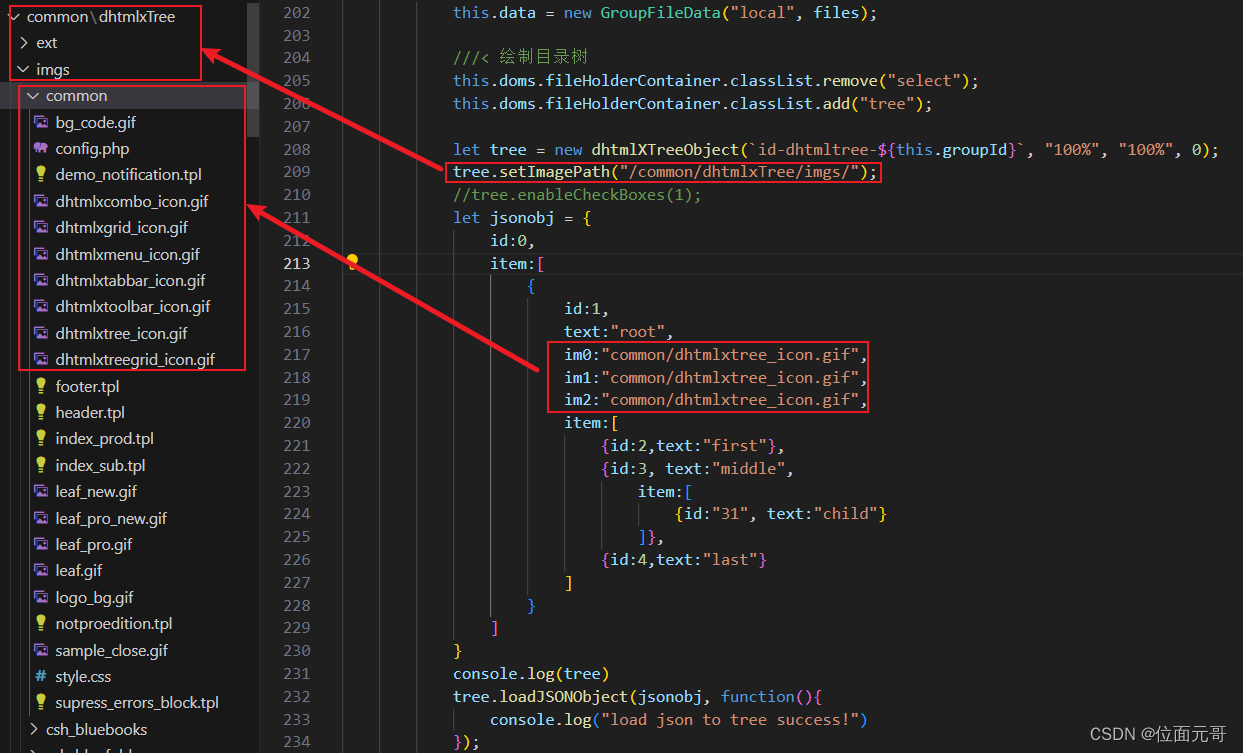Click the image icon of dhtmlxtreegrid_icon.gif

point(41,359)
